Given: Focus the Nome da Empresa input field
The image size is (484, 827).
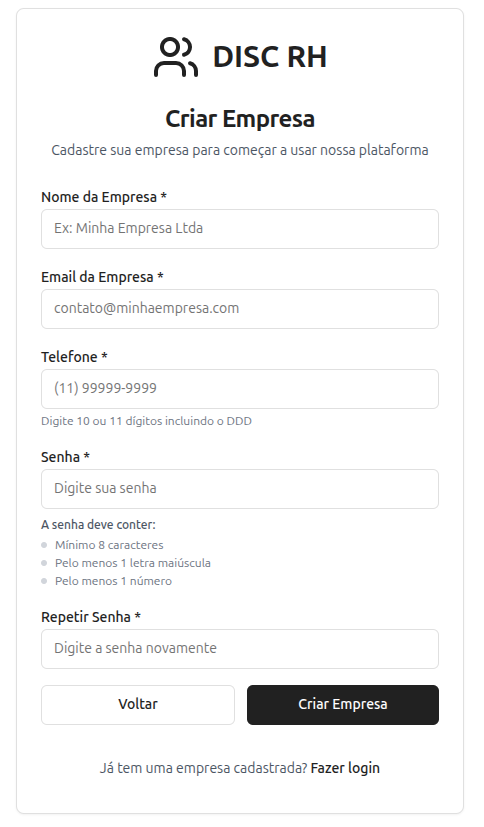Looking at the screenshot, I should 240,229.
